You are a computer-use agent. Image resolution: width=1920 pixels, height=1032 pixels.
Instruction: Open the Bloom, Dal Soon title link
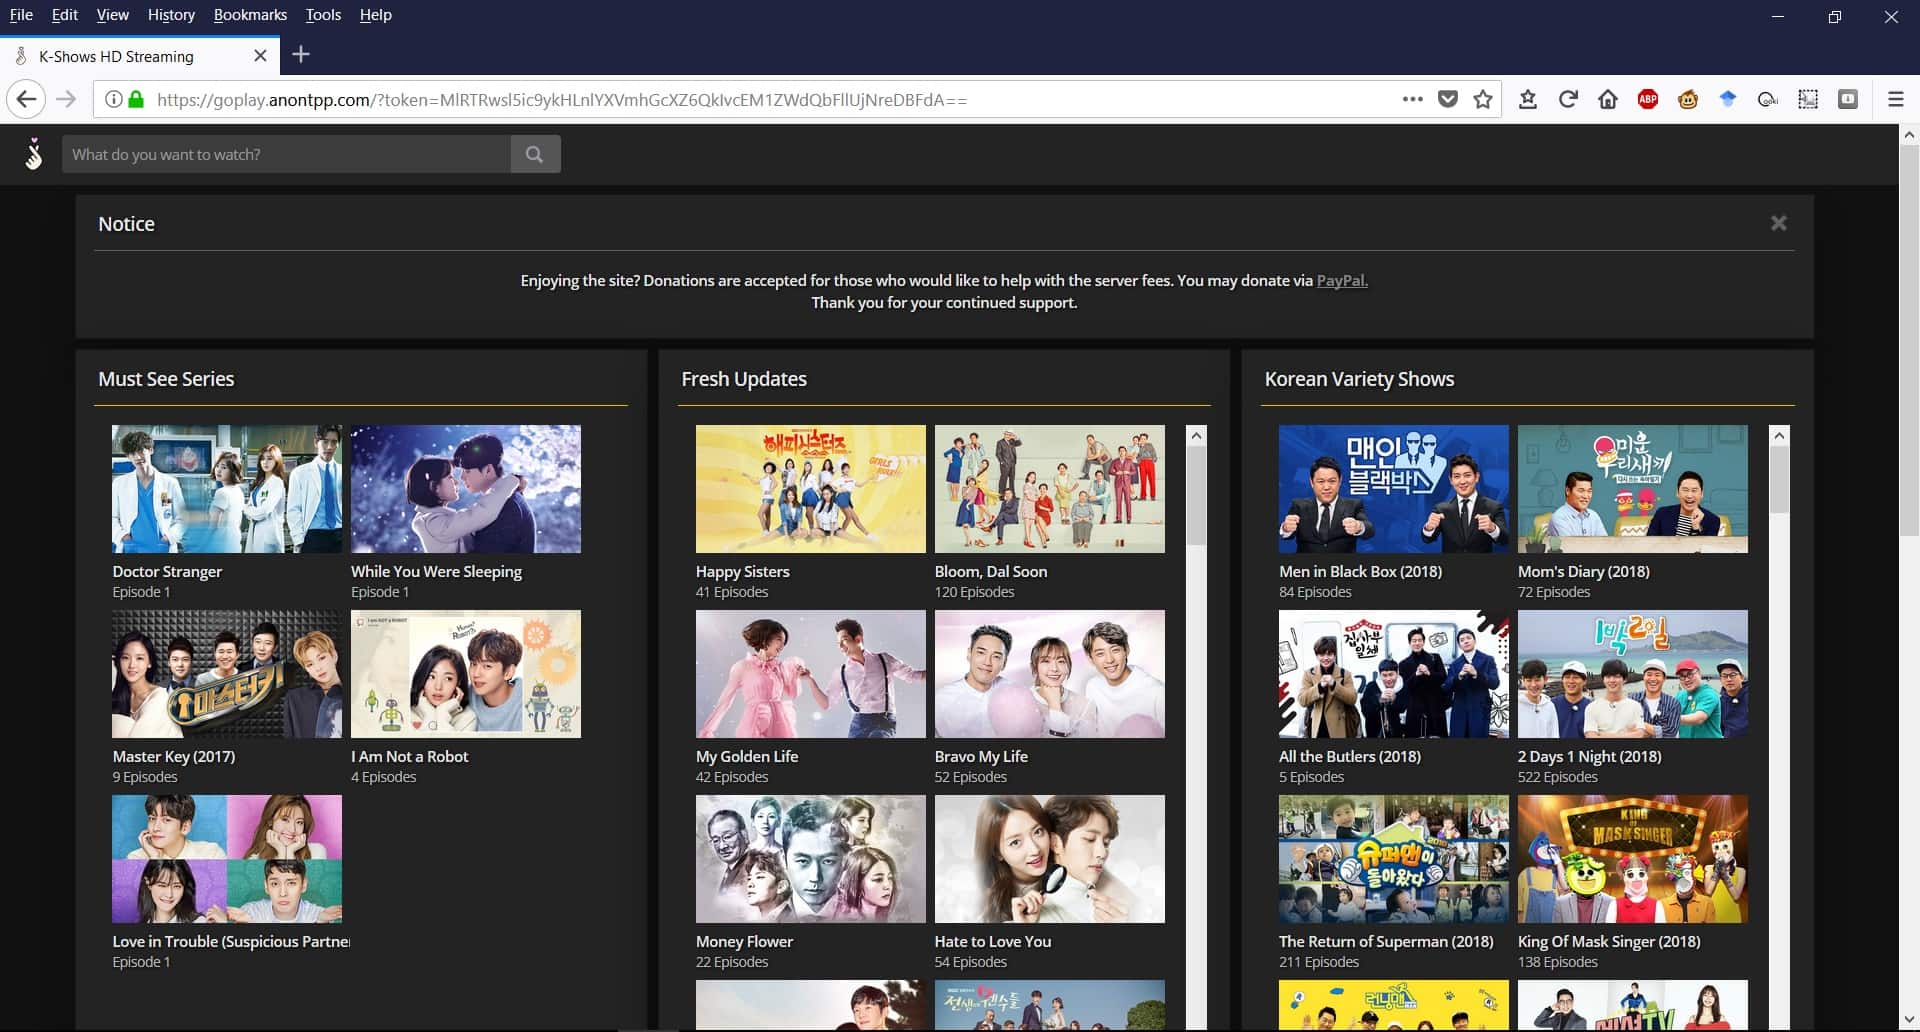991,572
